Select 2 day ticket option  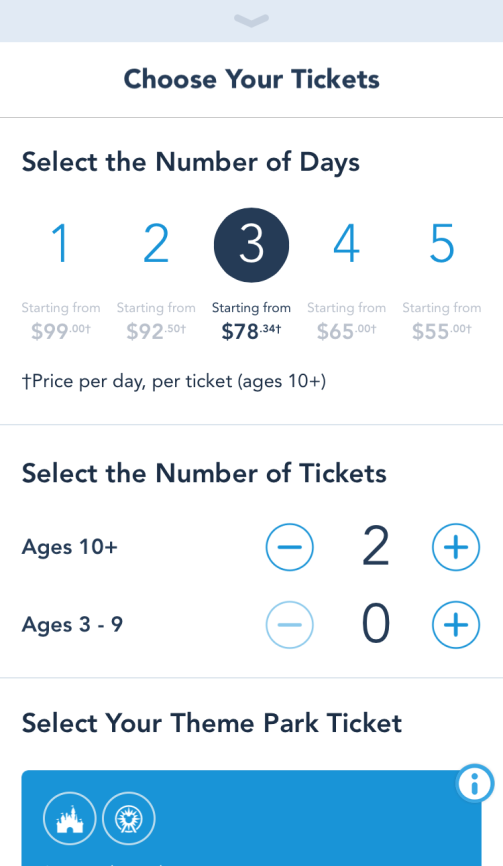pyautogui.click(x=156, y=244)
